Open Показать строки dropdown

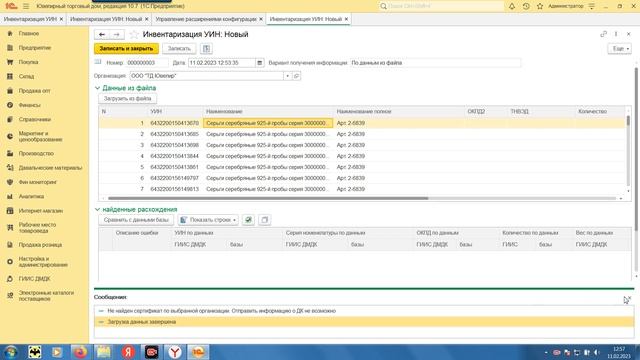click(x=209, y=220)
